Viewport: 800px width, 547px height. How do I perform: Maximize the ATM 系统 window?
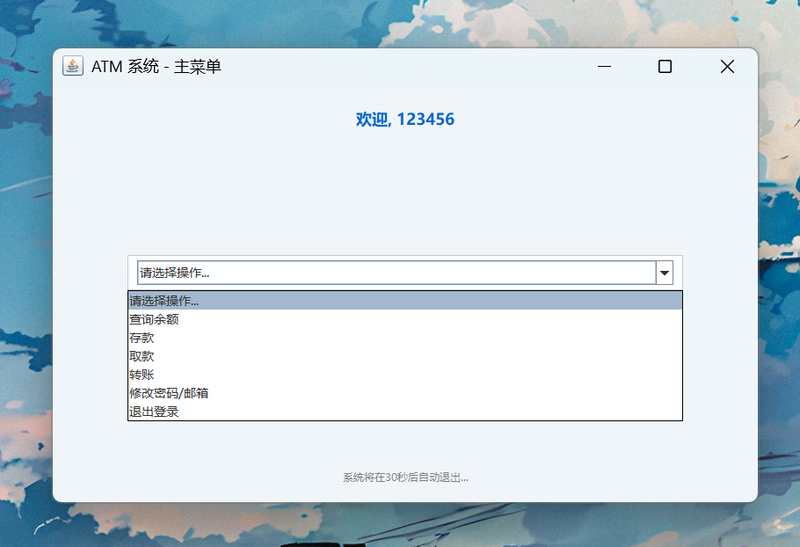tap(665, 66)
